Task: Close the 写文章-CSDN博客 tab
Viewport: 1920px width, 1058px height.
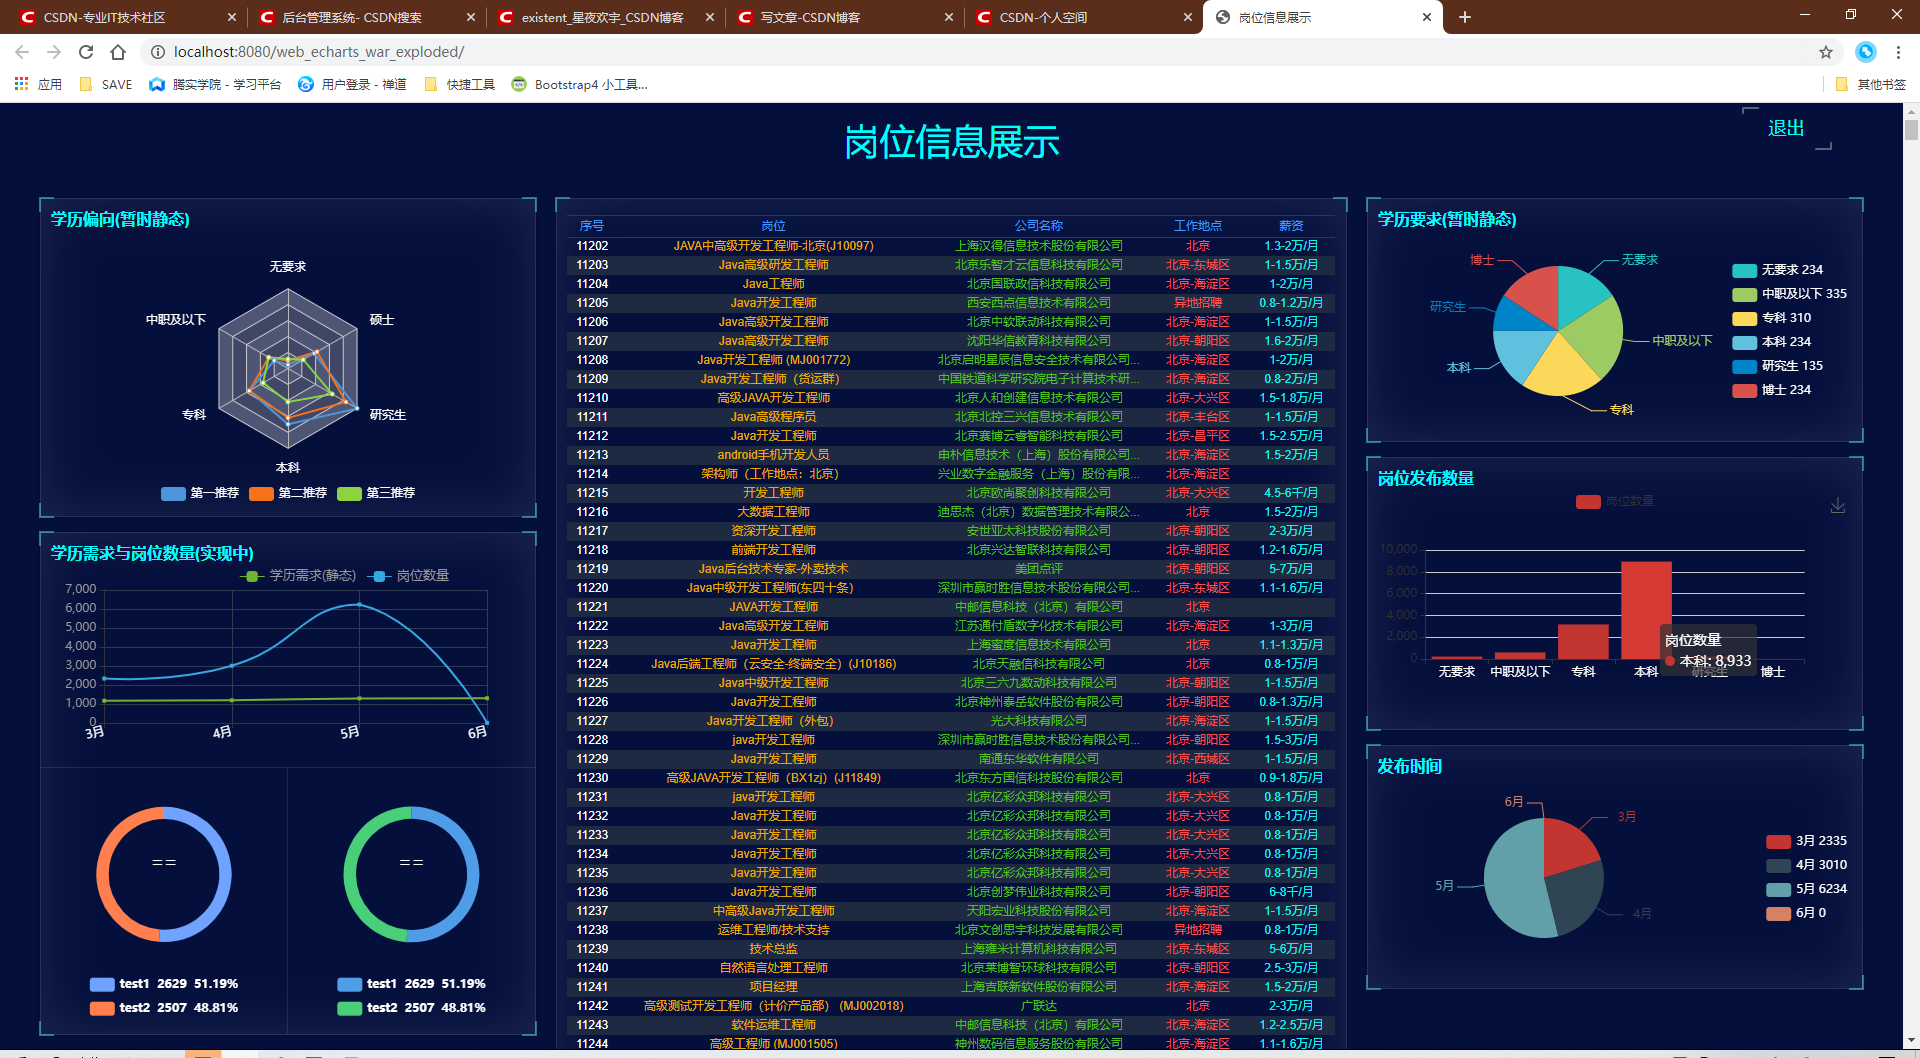Action: coord(948,17)
